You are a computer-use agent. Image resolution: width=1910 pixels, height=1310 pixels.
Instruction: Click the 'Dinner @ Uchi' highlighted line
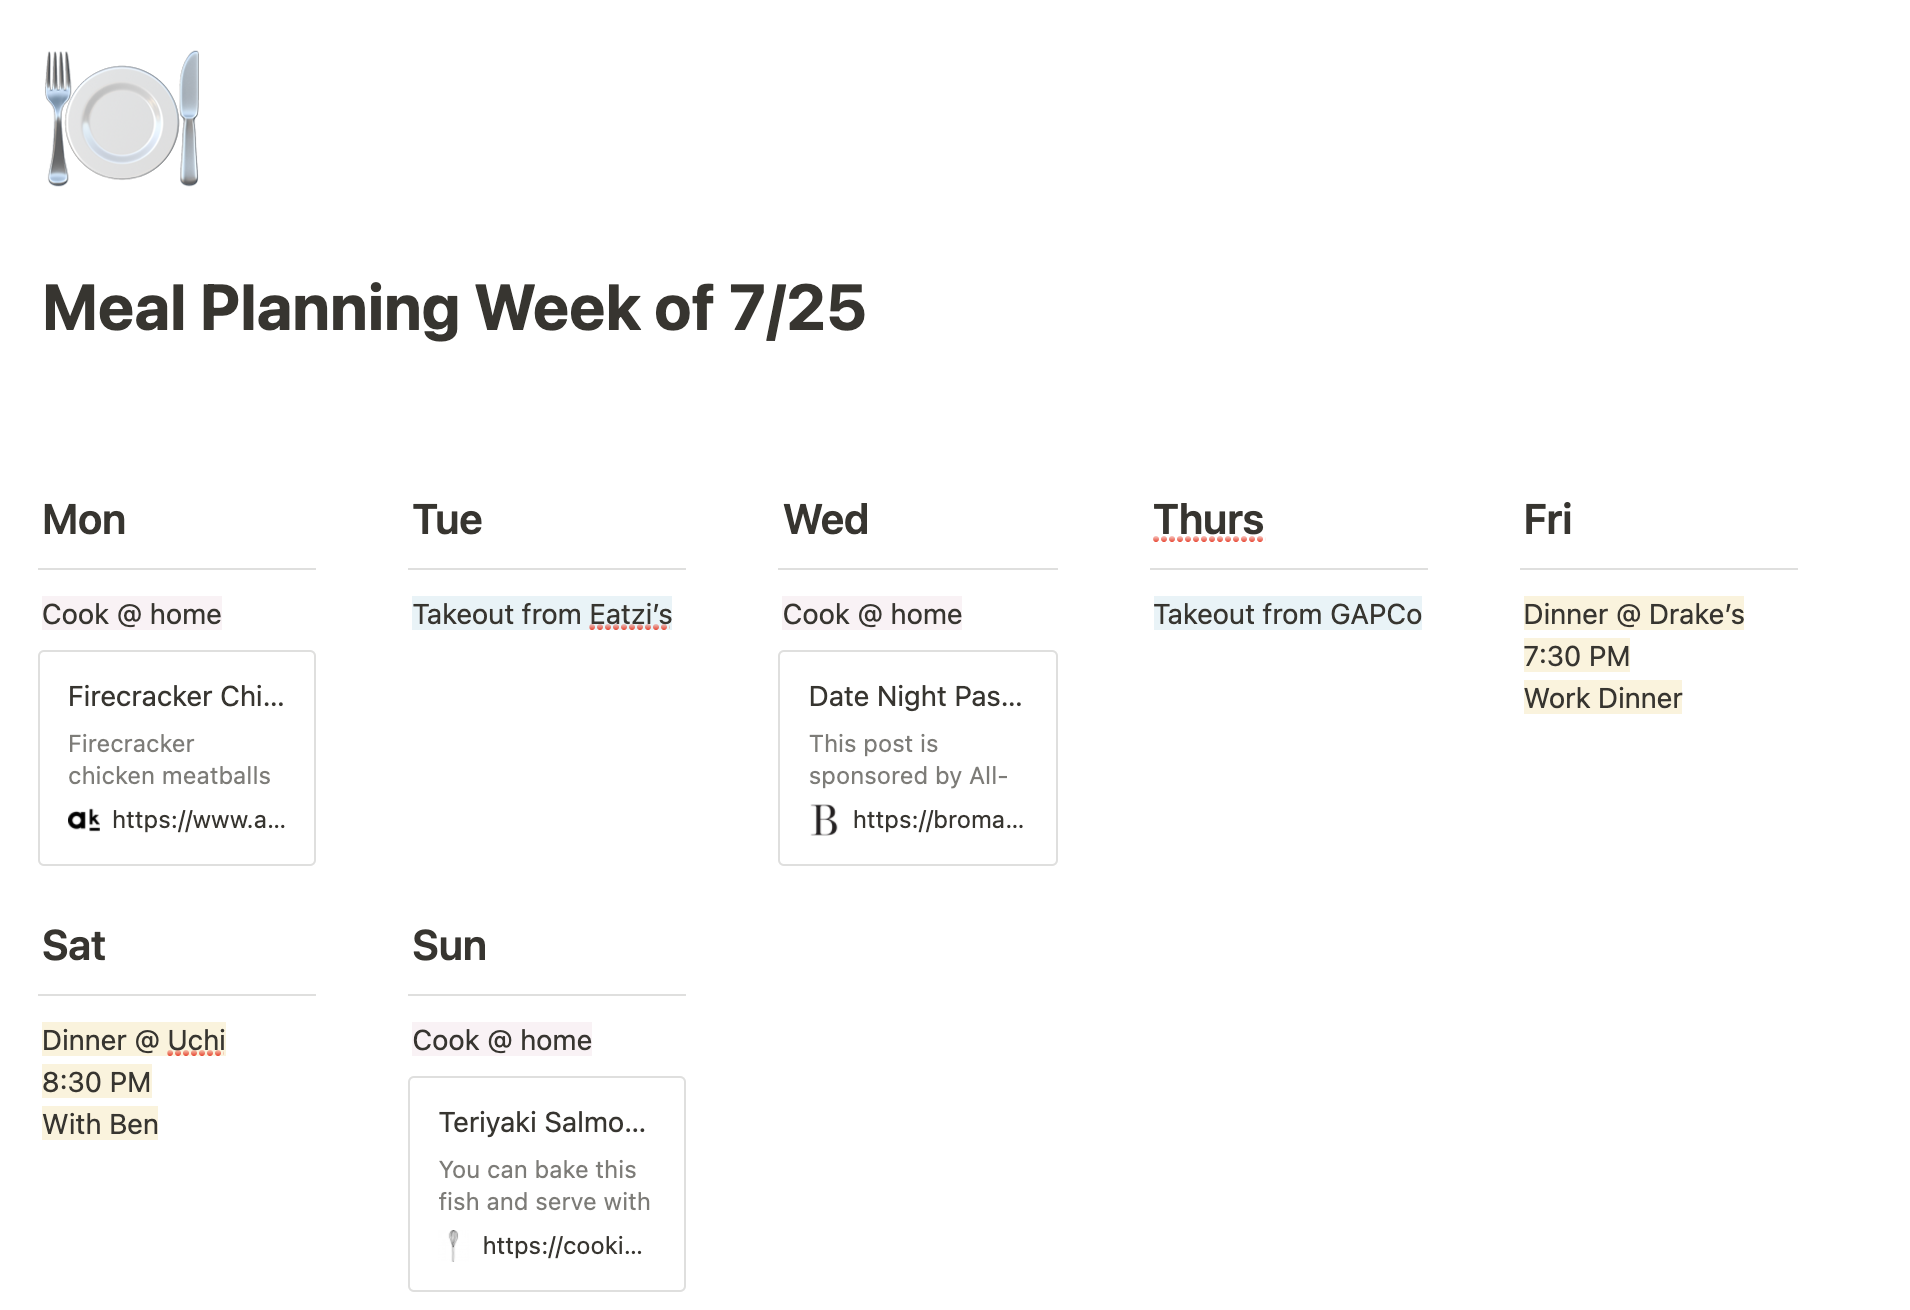click(x=134, y=1040)
